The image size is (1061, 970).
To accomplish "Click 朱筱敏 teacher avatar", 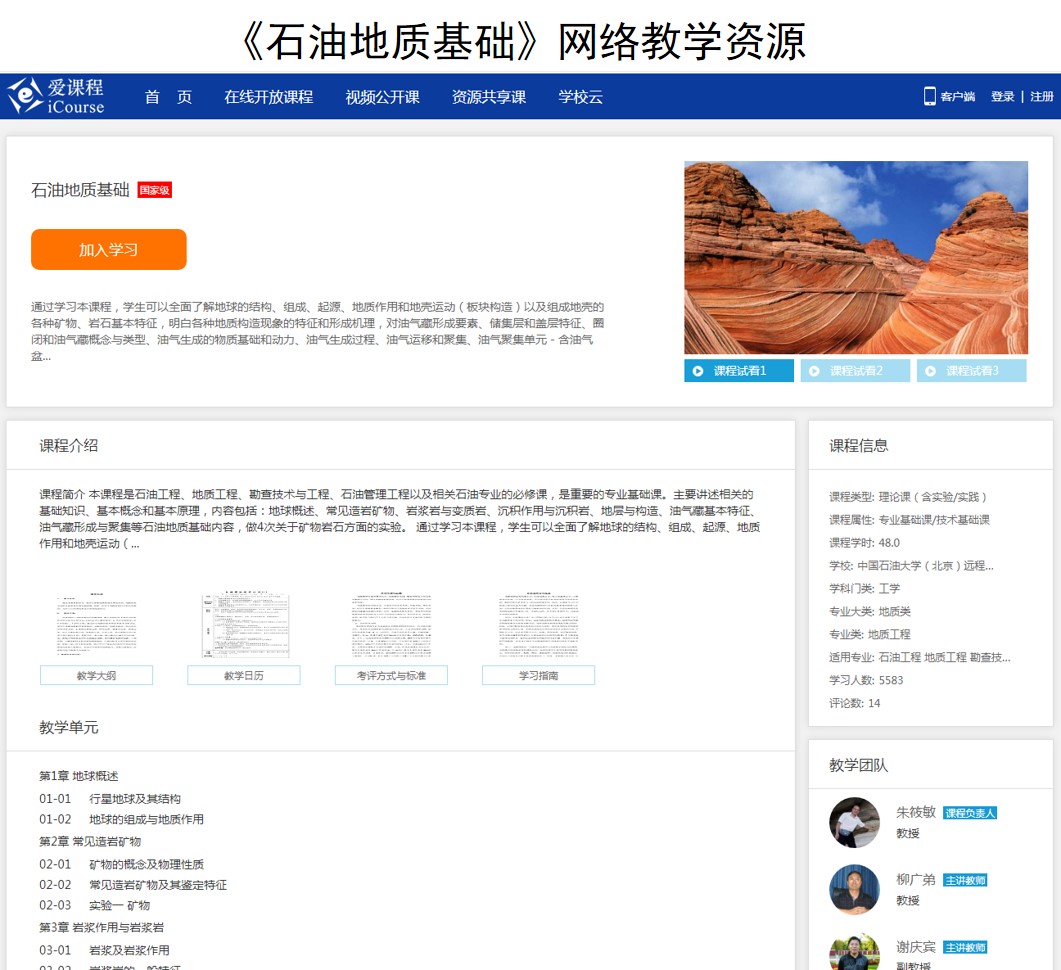I will point(854,822).
